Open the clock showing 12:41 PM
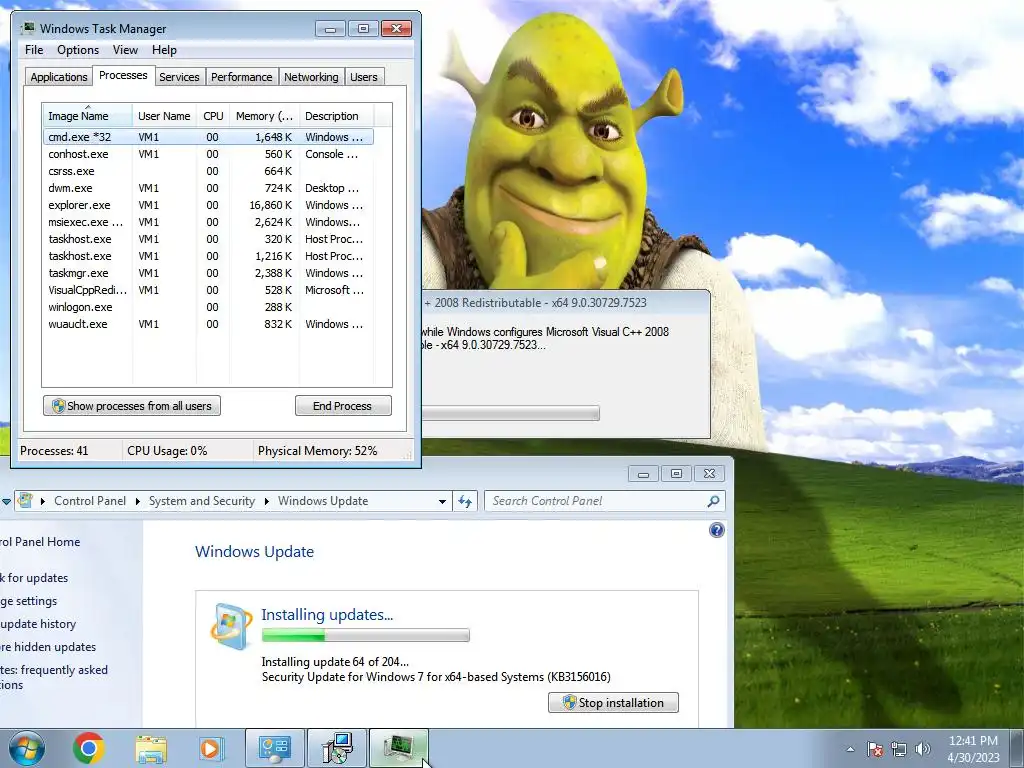The image size is (1024, 768). click(x=973, y=749)
